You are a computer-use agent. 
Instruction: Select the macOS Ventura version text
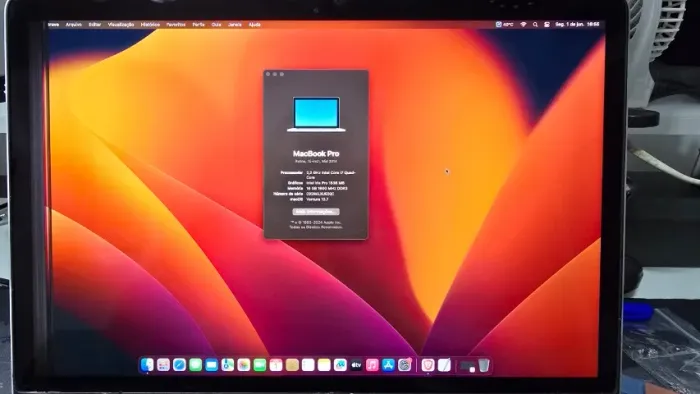317,199
